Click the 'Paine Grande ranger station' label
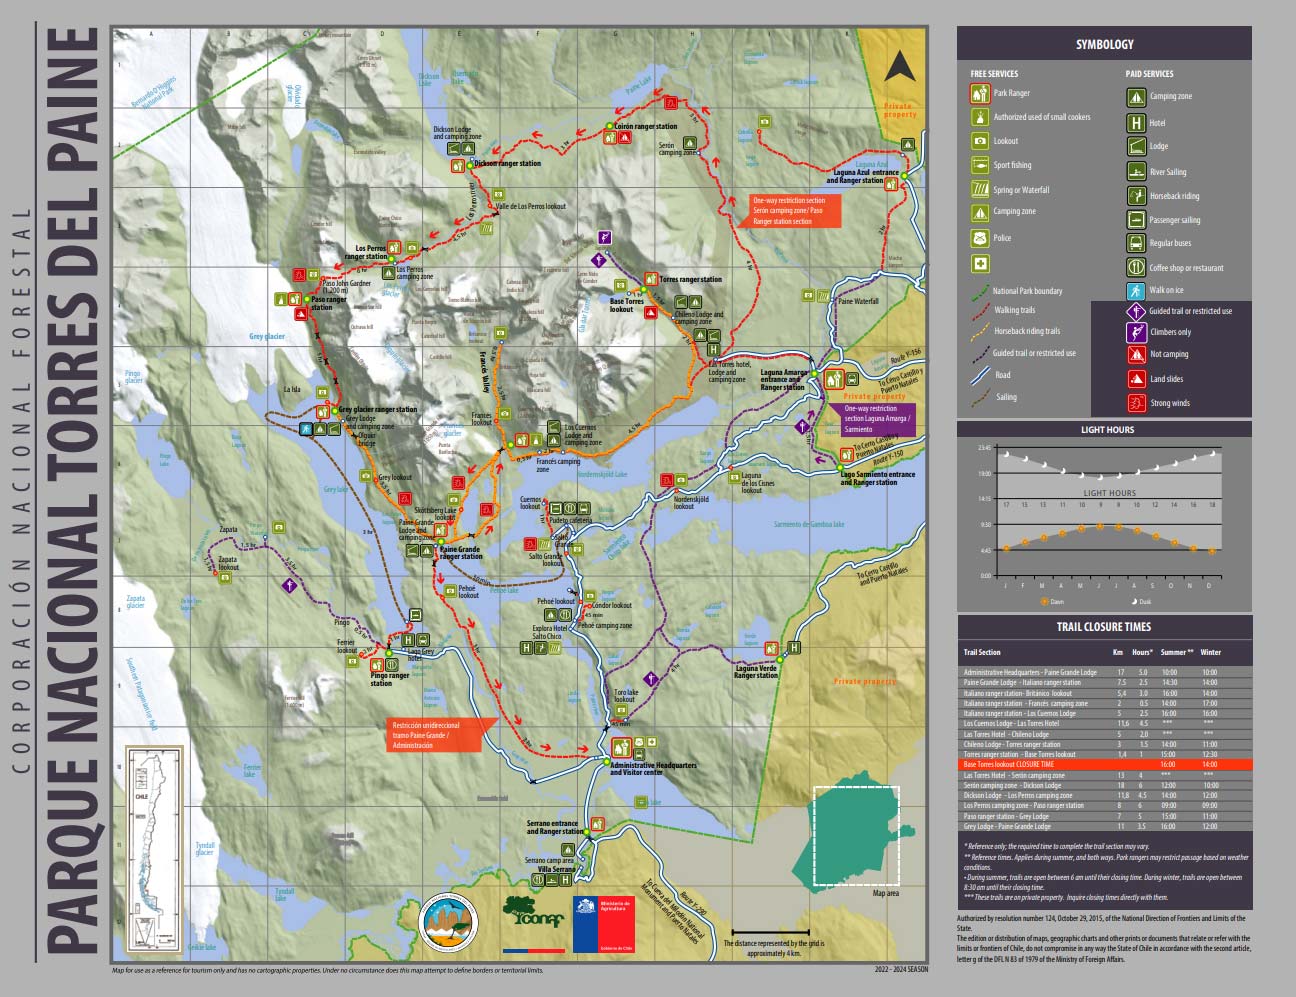This screenshot has height=997, width=1296. tap(460, 552)
